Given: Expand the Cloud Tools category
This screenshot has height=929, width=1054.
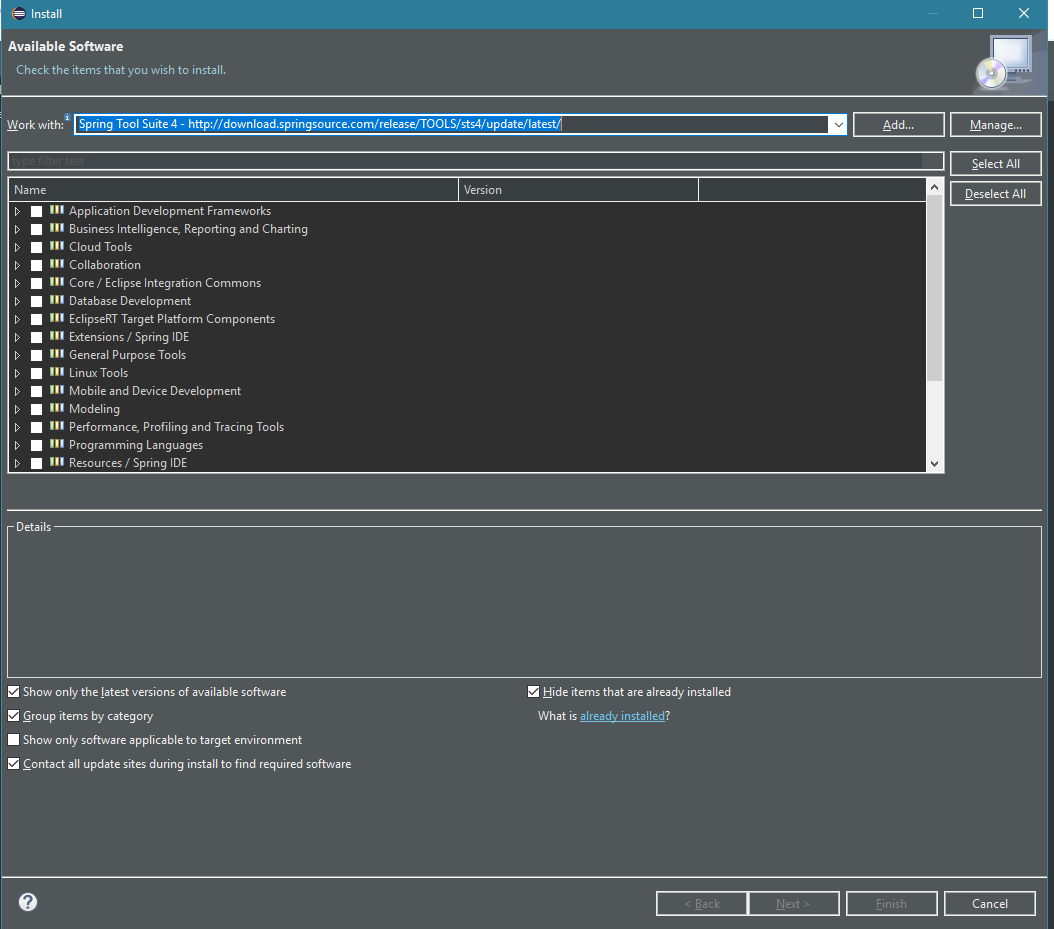Looking at the screenshot, I should 17,247.
